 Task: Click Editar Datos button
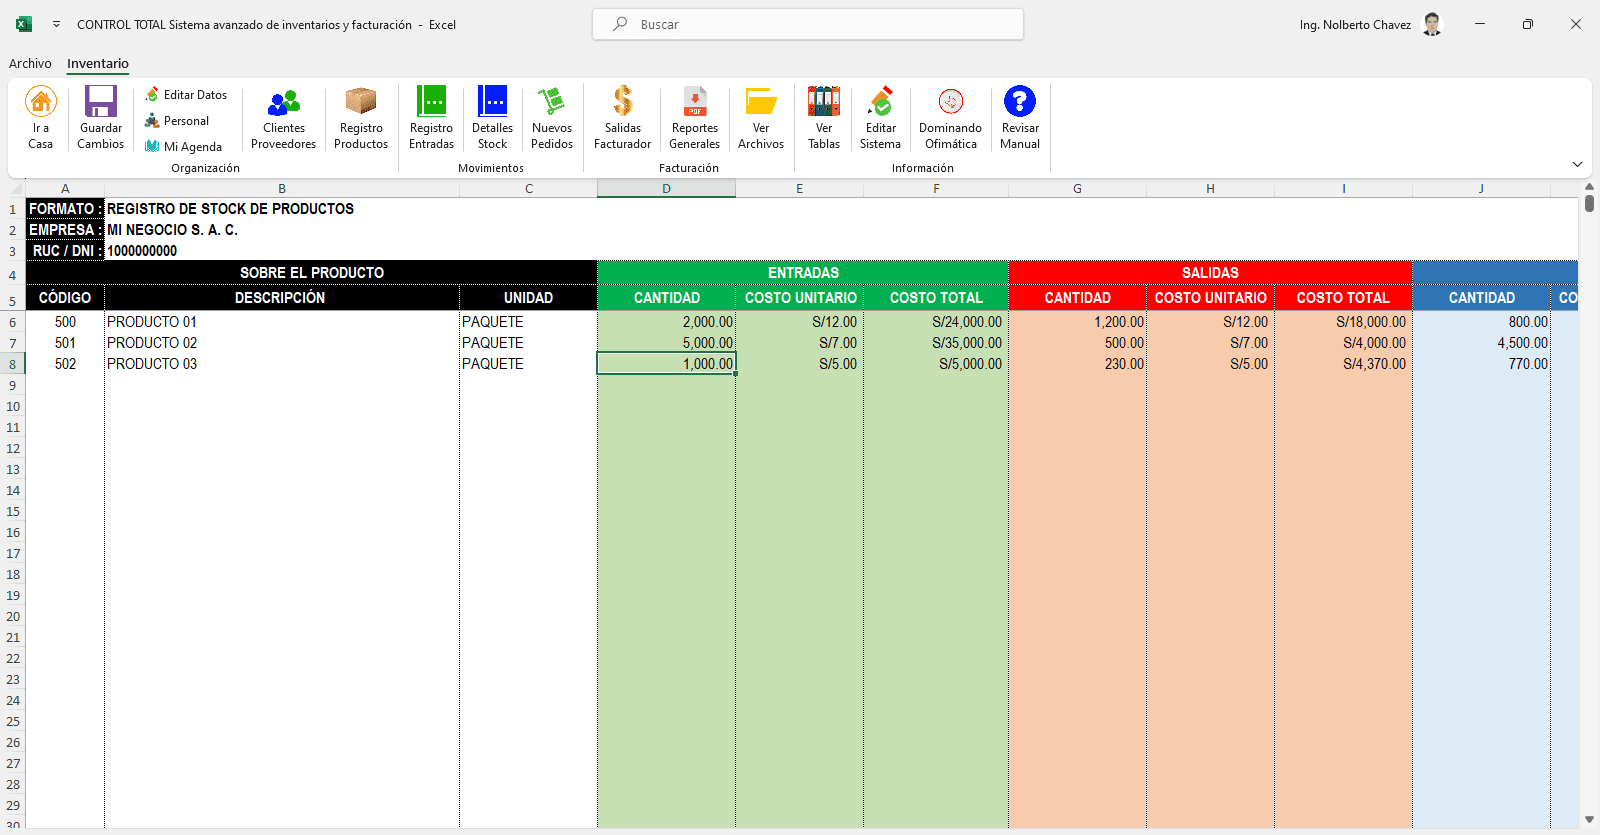pos(186,95)
